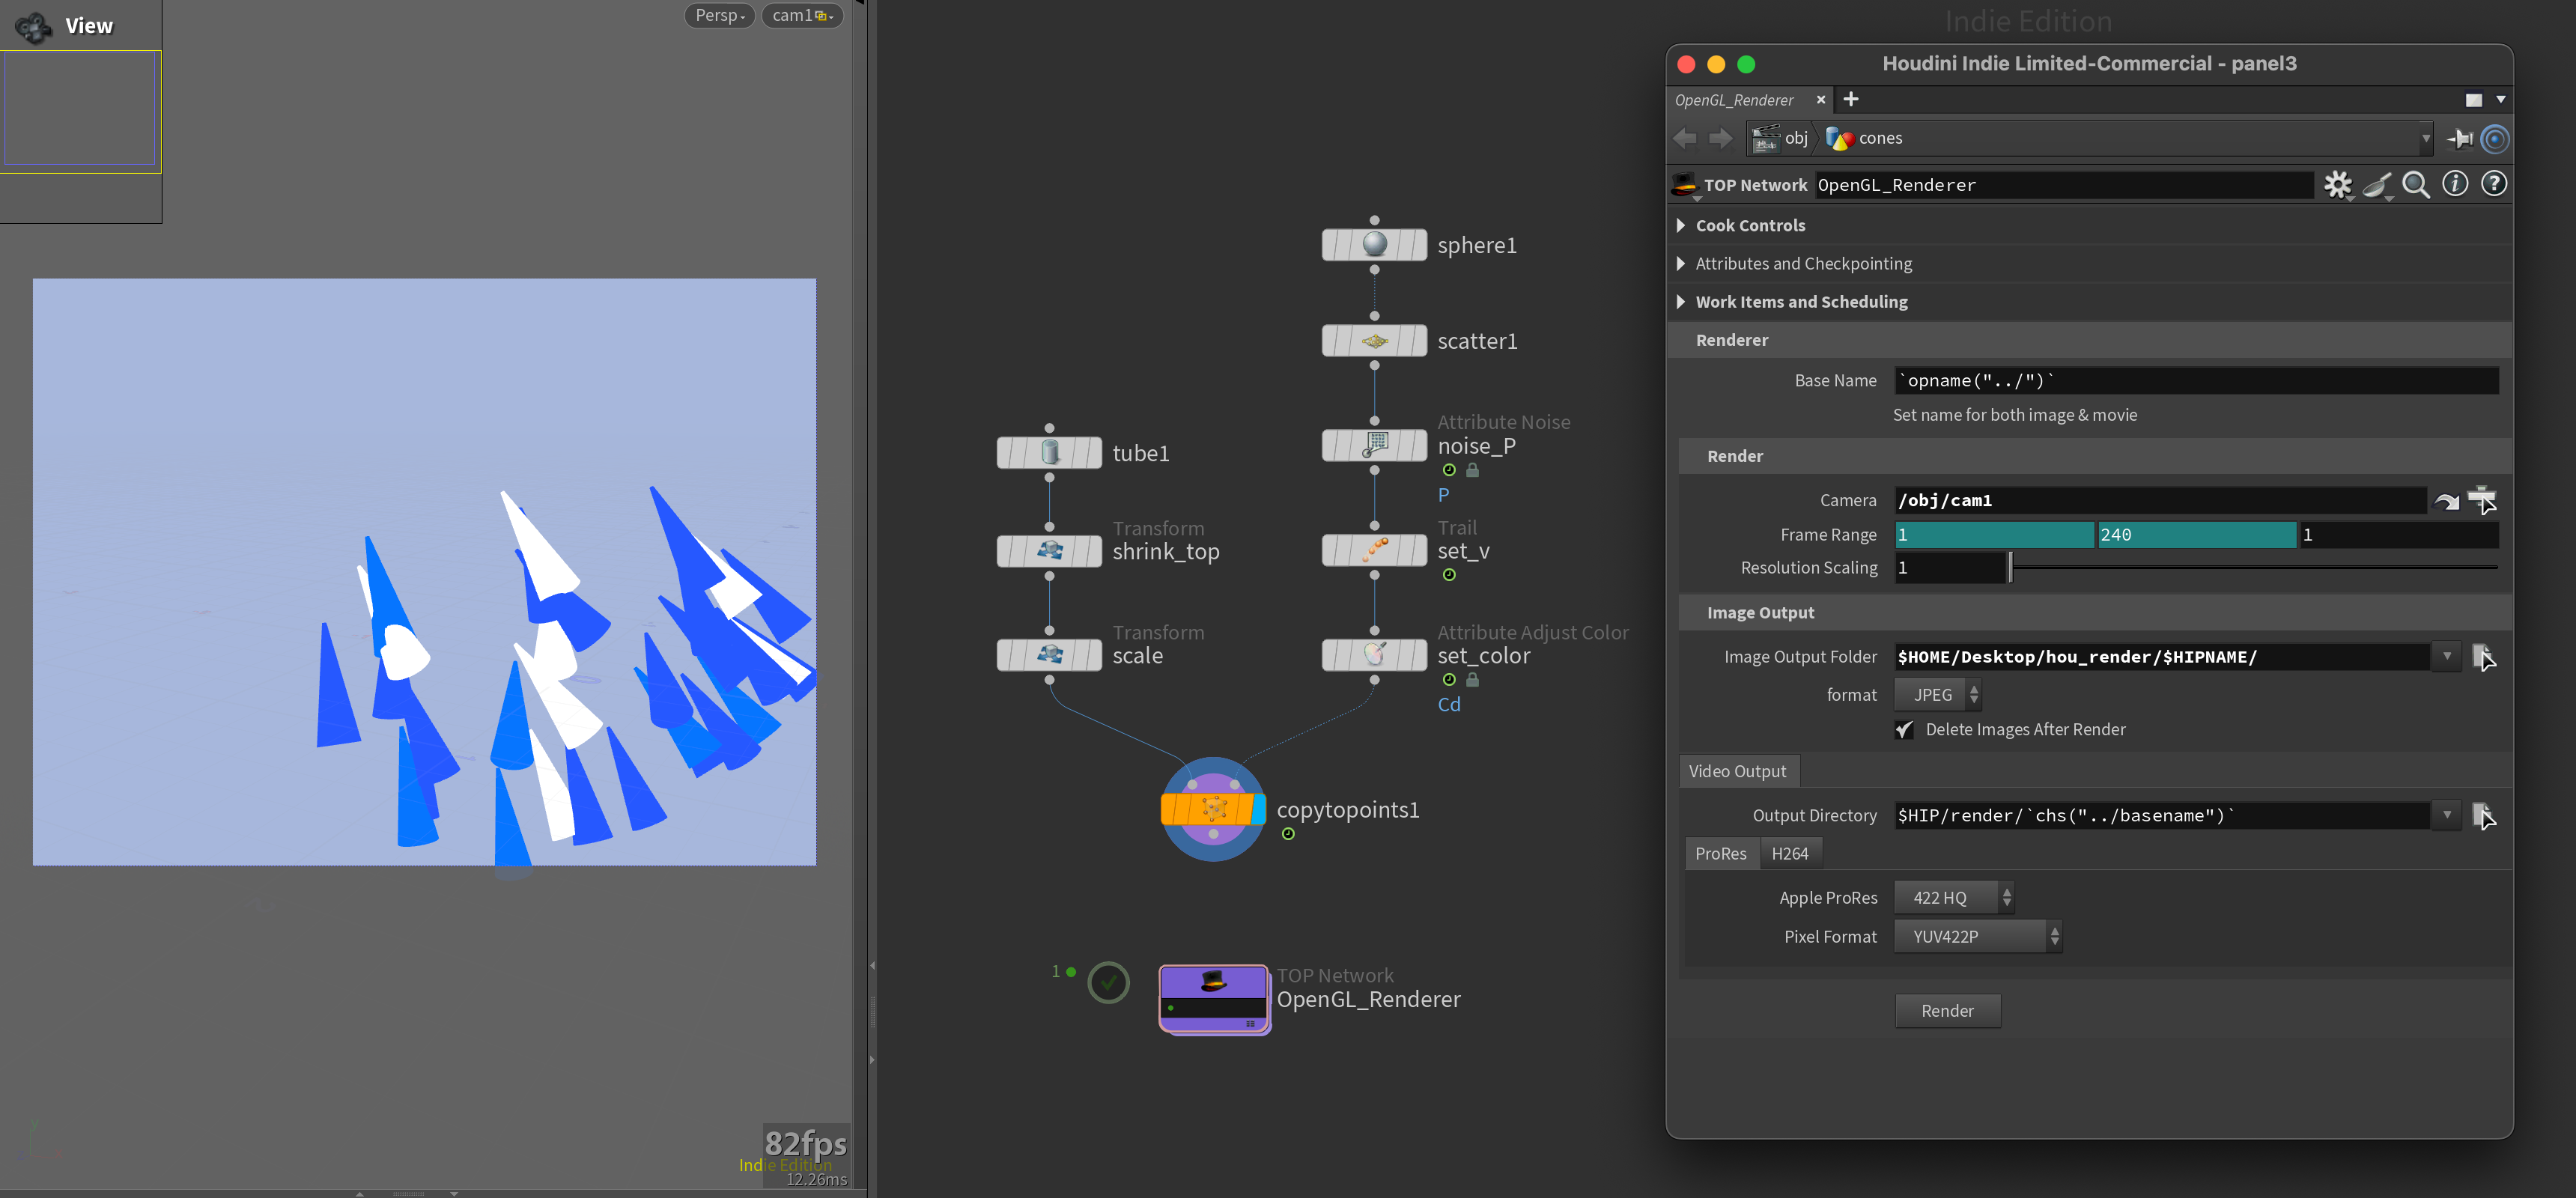Select the sphere1 node in the network
2576x1198 pixels.
click(1373, 244)
